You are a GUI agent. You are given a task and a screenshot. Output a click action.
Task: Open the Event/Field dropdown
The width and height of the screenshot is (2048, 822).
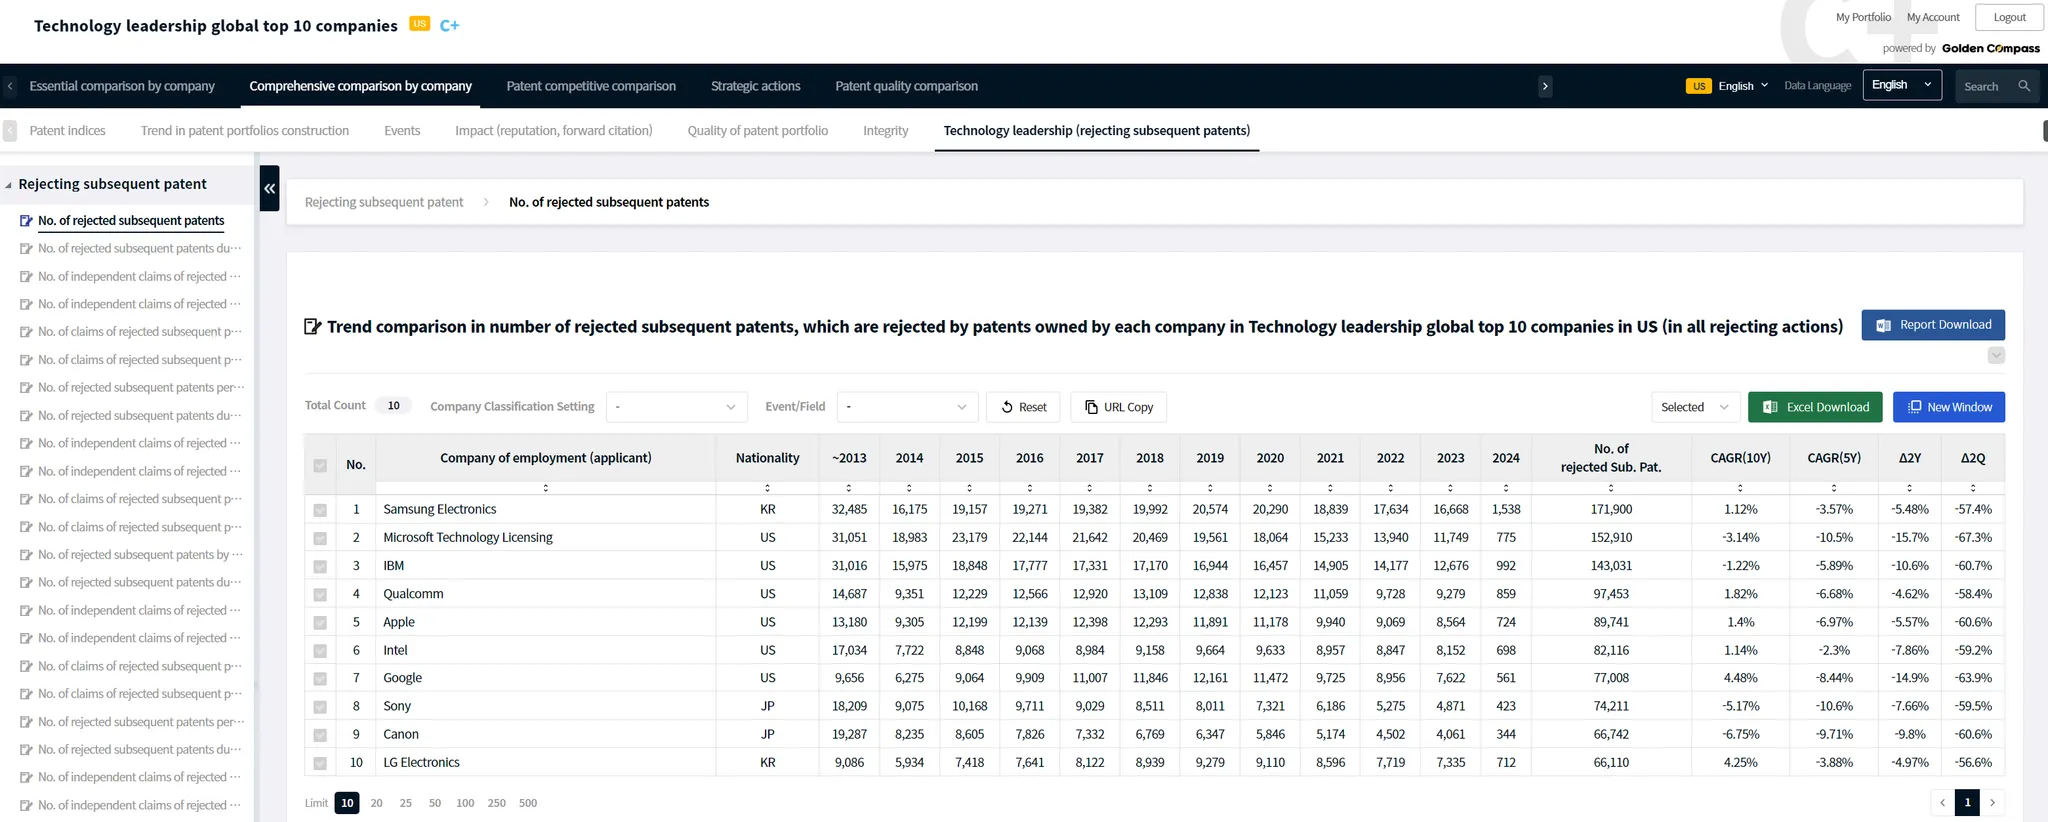click(906, 407)
